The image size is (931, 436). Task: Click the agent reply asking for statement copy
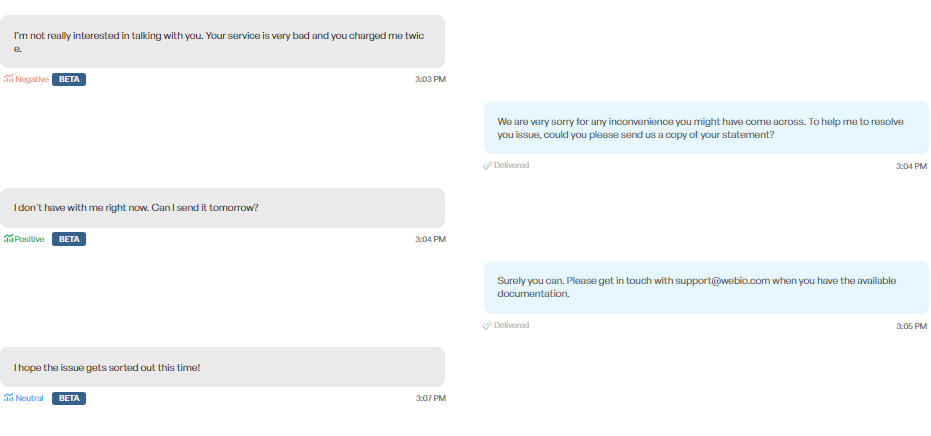[x=706, y=128]
